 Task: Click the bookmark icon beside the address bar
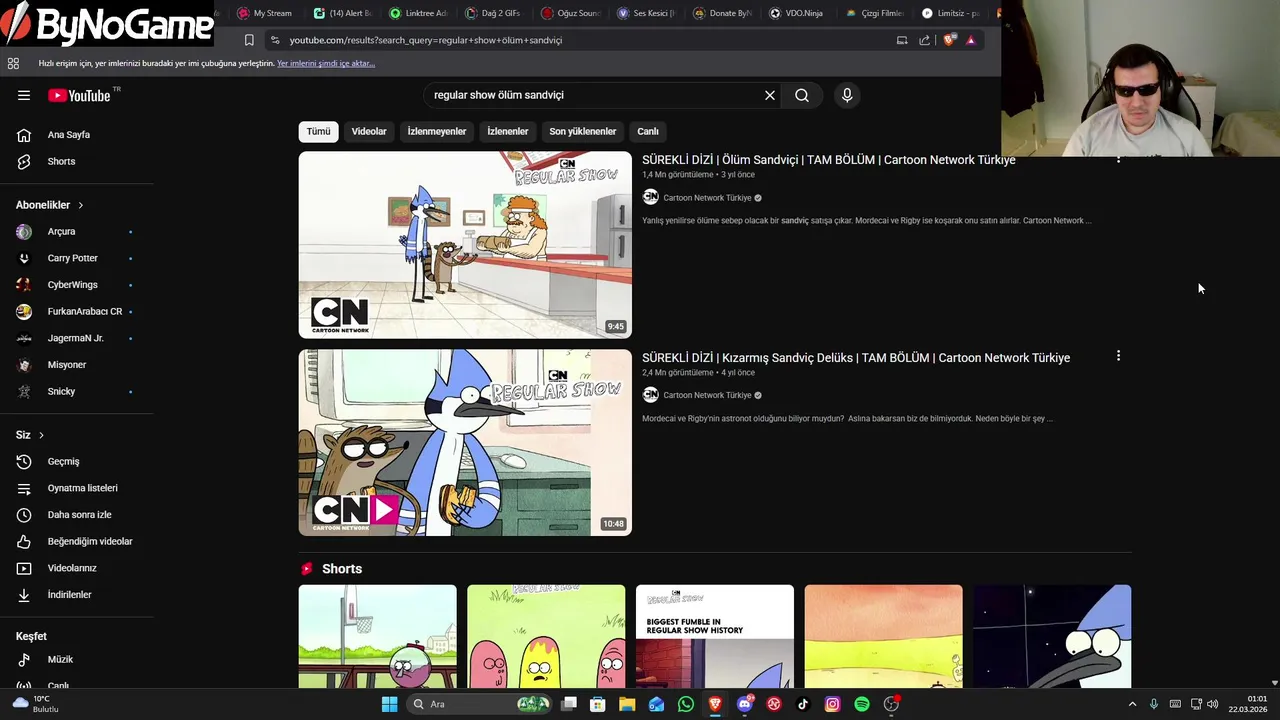coord(249,40)
